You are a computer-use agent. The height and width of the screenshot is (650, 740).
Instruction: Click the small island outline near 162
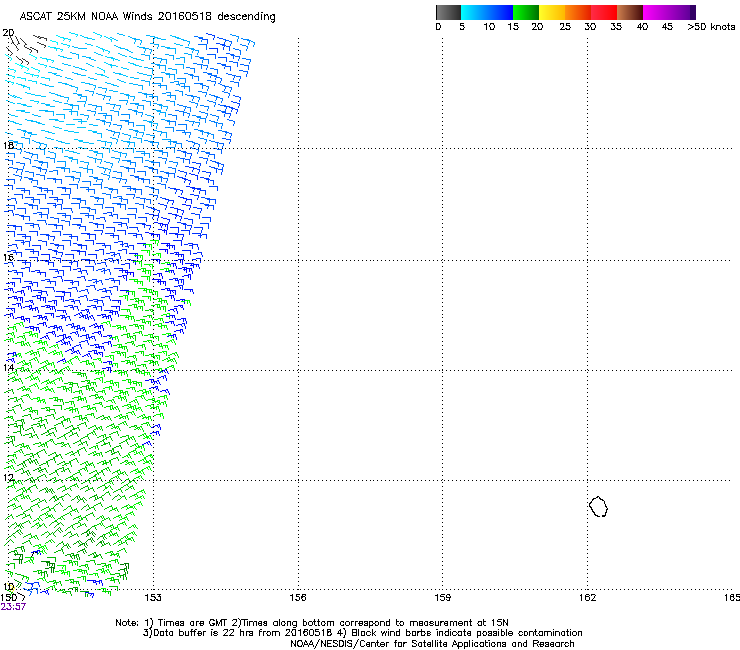pyautogui.click(x=598, y=506)
